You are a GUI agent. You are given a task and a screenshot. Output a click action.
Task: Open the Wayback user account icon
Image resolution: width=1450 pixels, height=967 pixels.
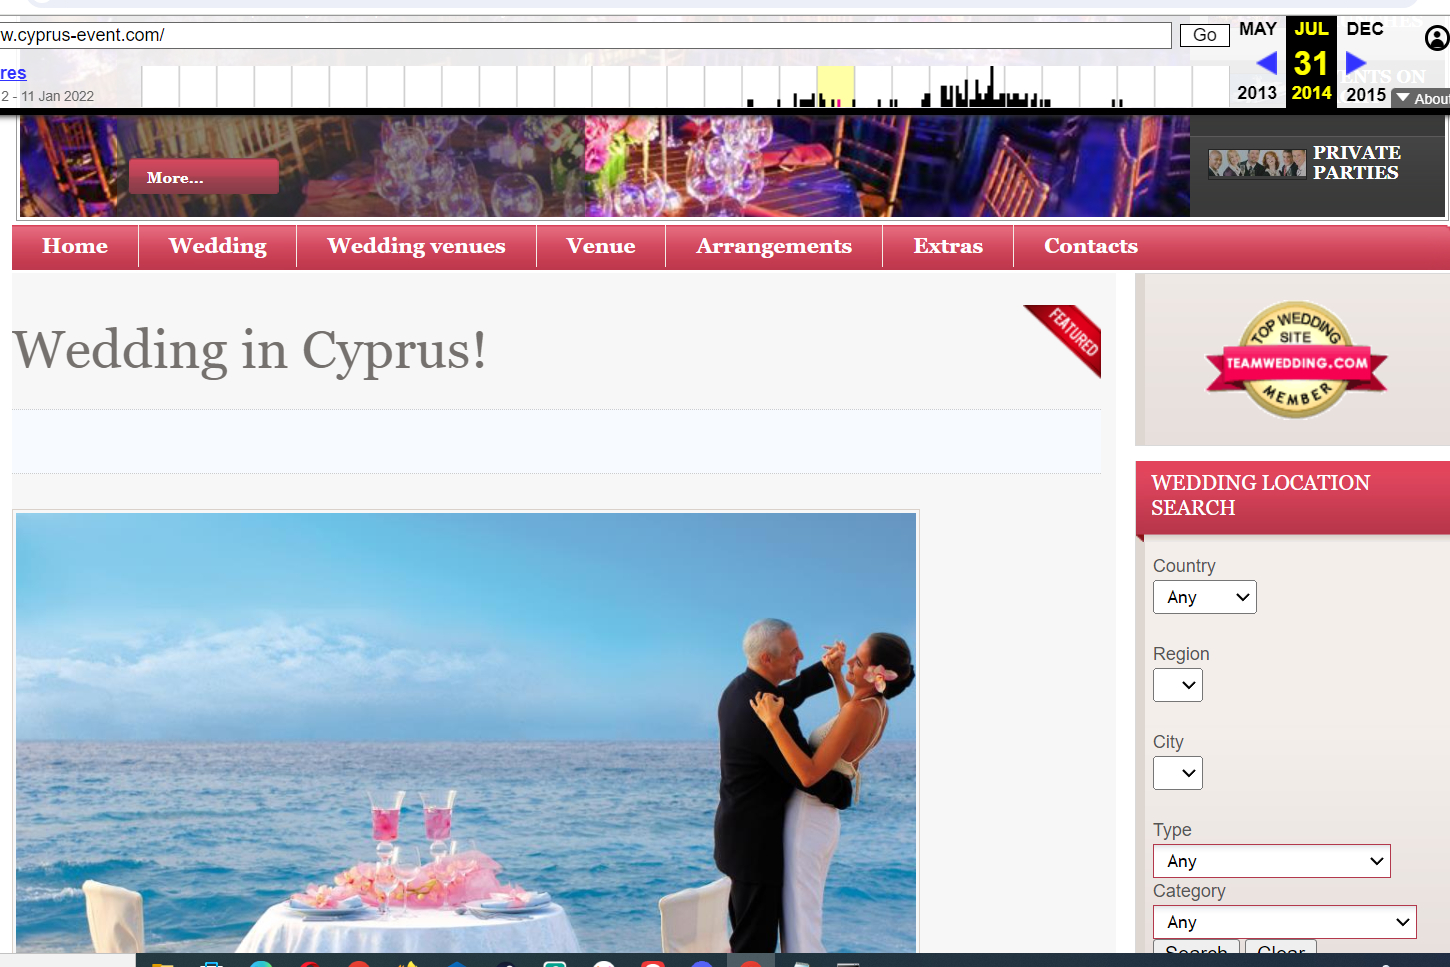[x=1436, y=39]
